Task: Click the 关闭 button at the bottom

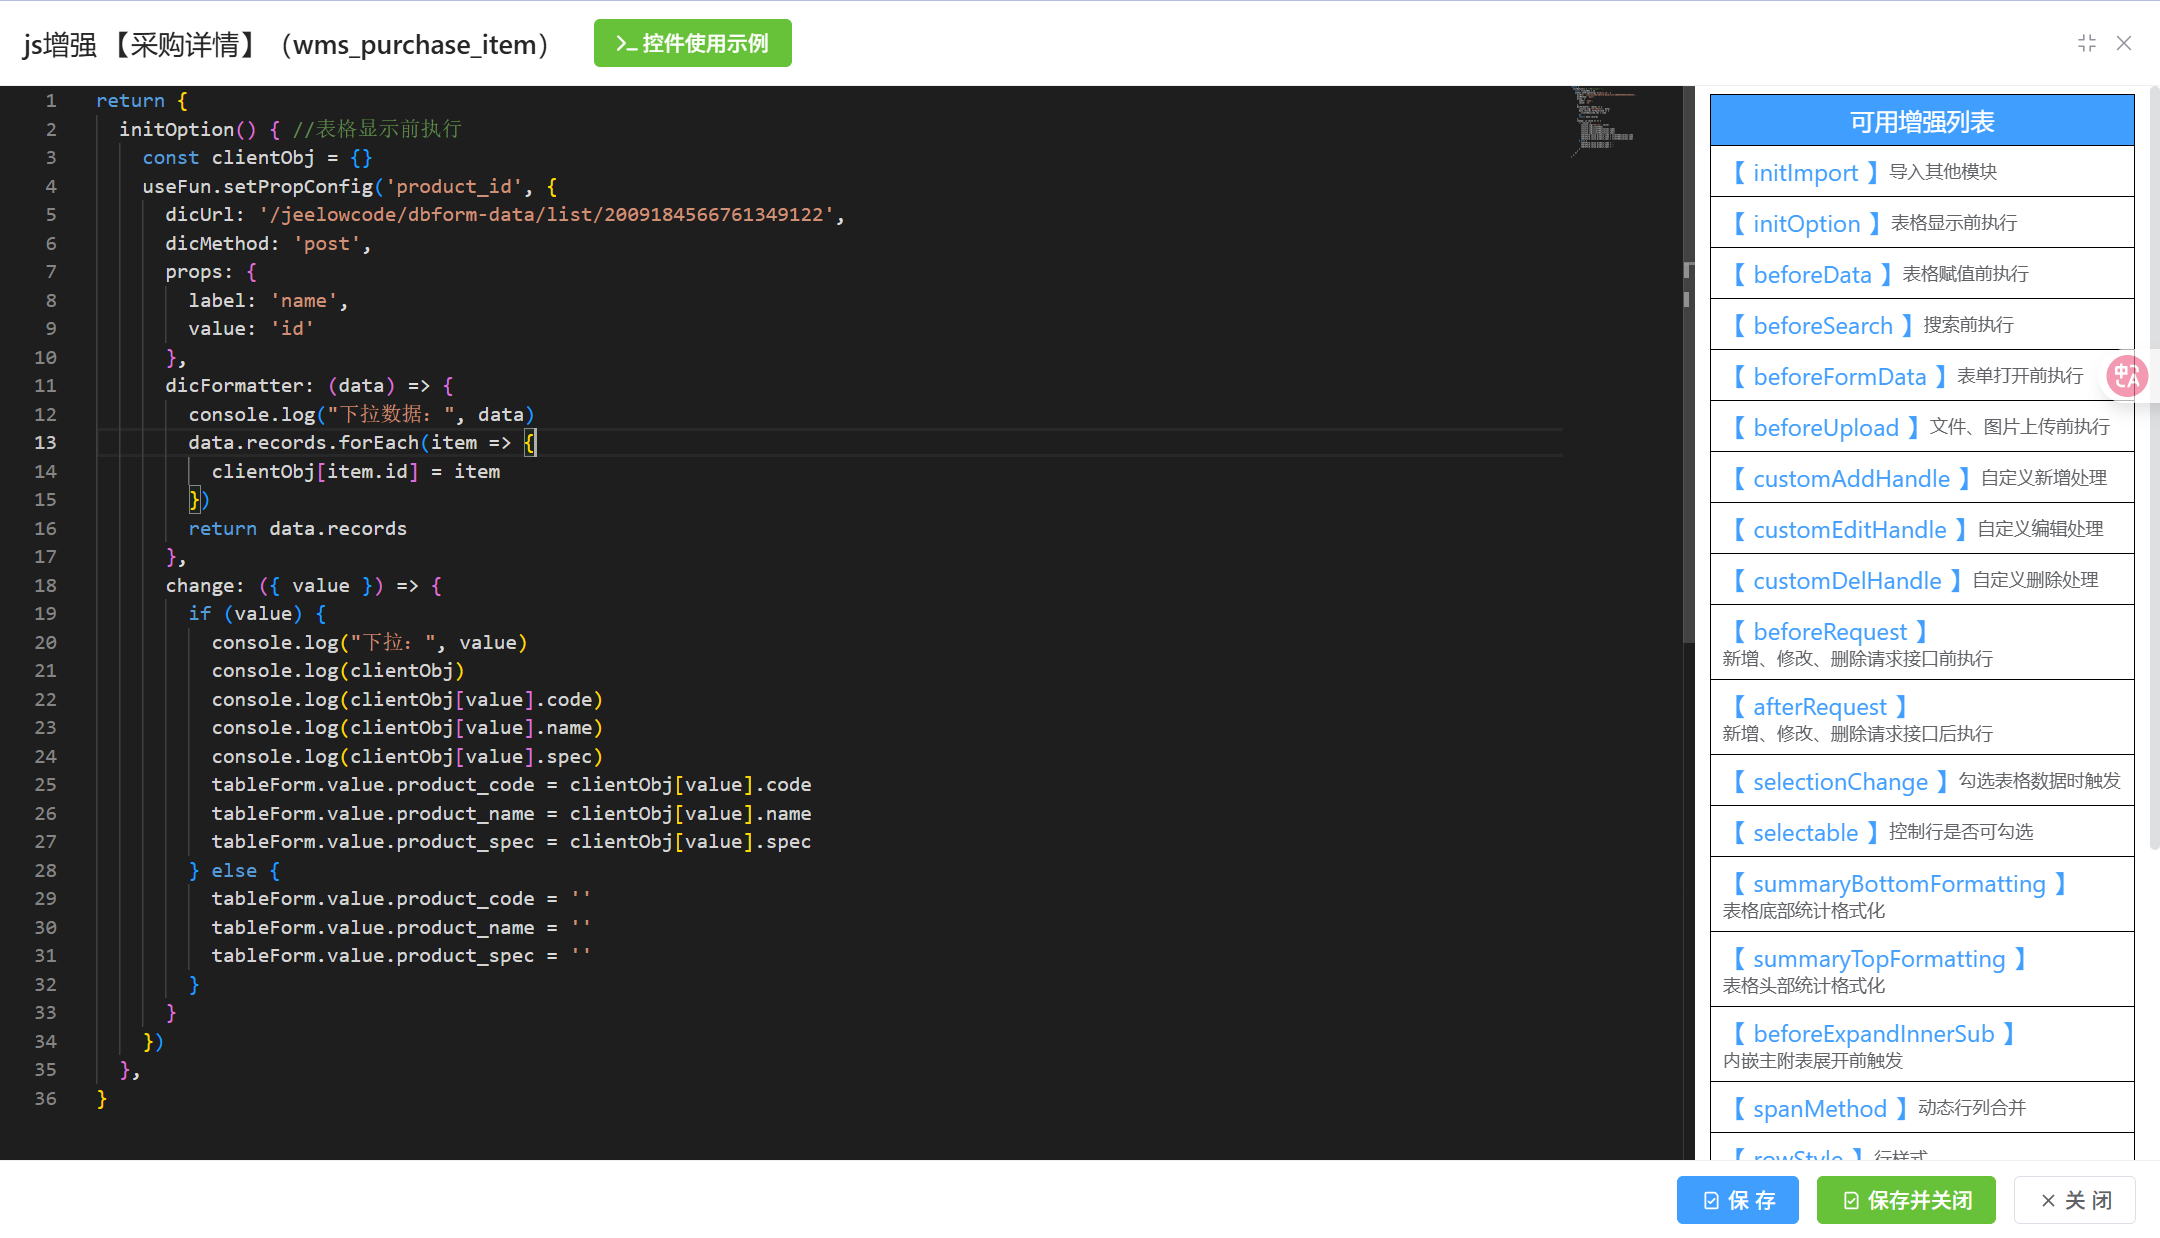Action: click(2075, 1200)
